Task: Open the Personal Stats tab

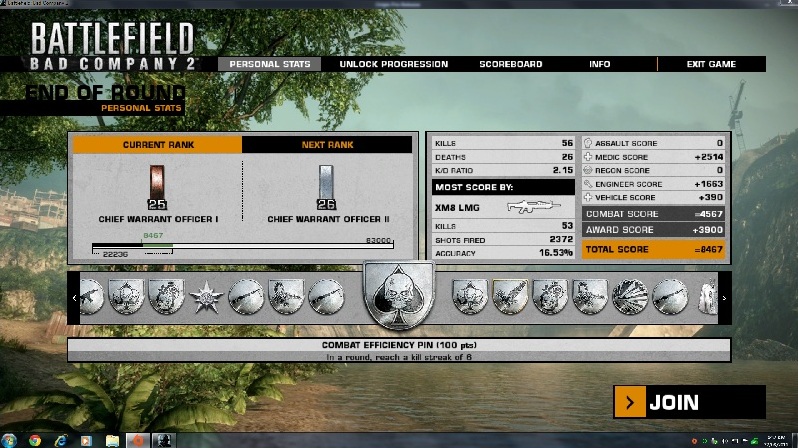Action: [x=269, y=64]
